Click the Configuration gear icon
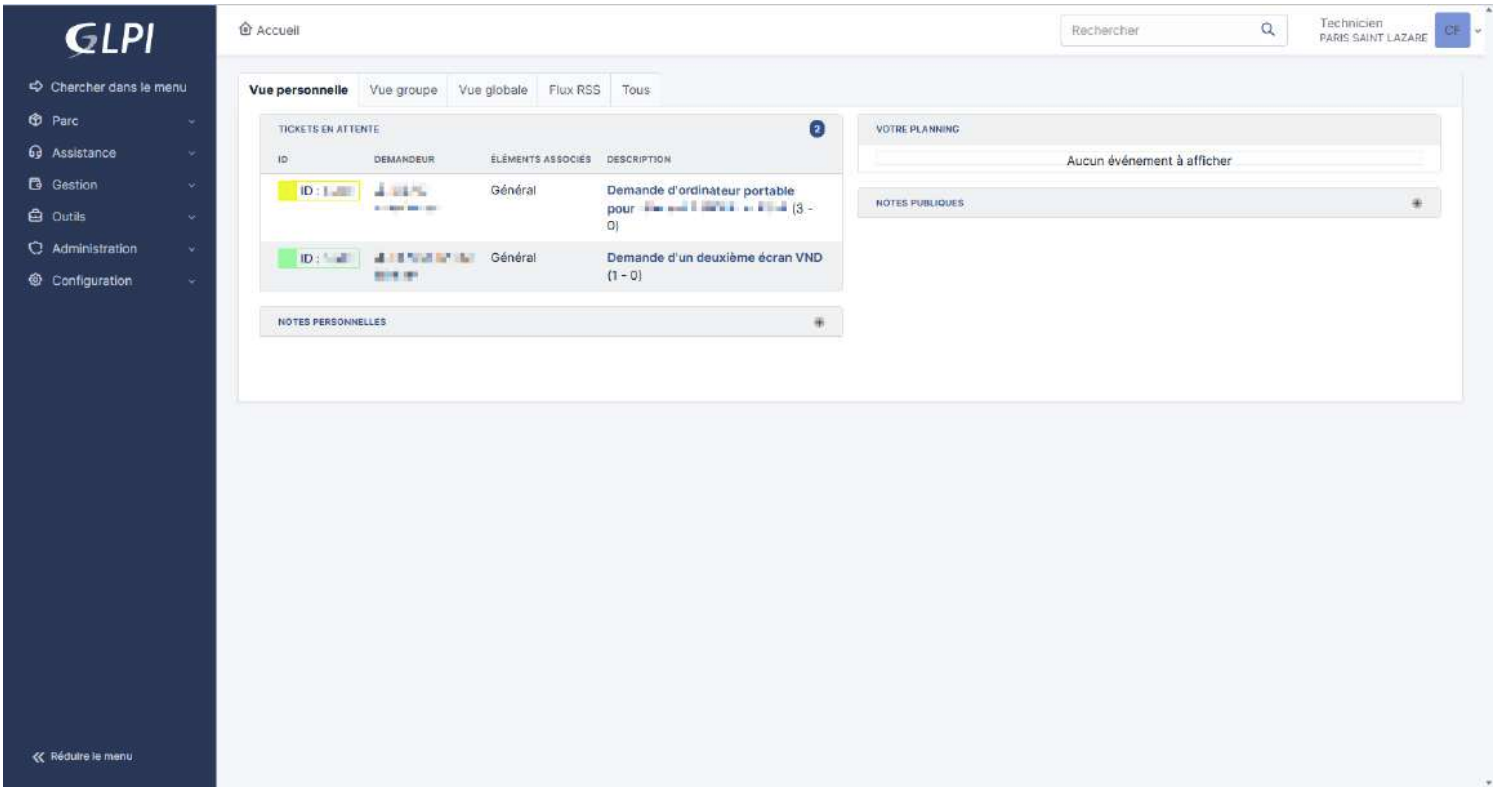 [37, 280]
